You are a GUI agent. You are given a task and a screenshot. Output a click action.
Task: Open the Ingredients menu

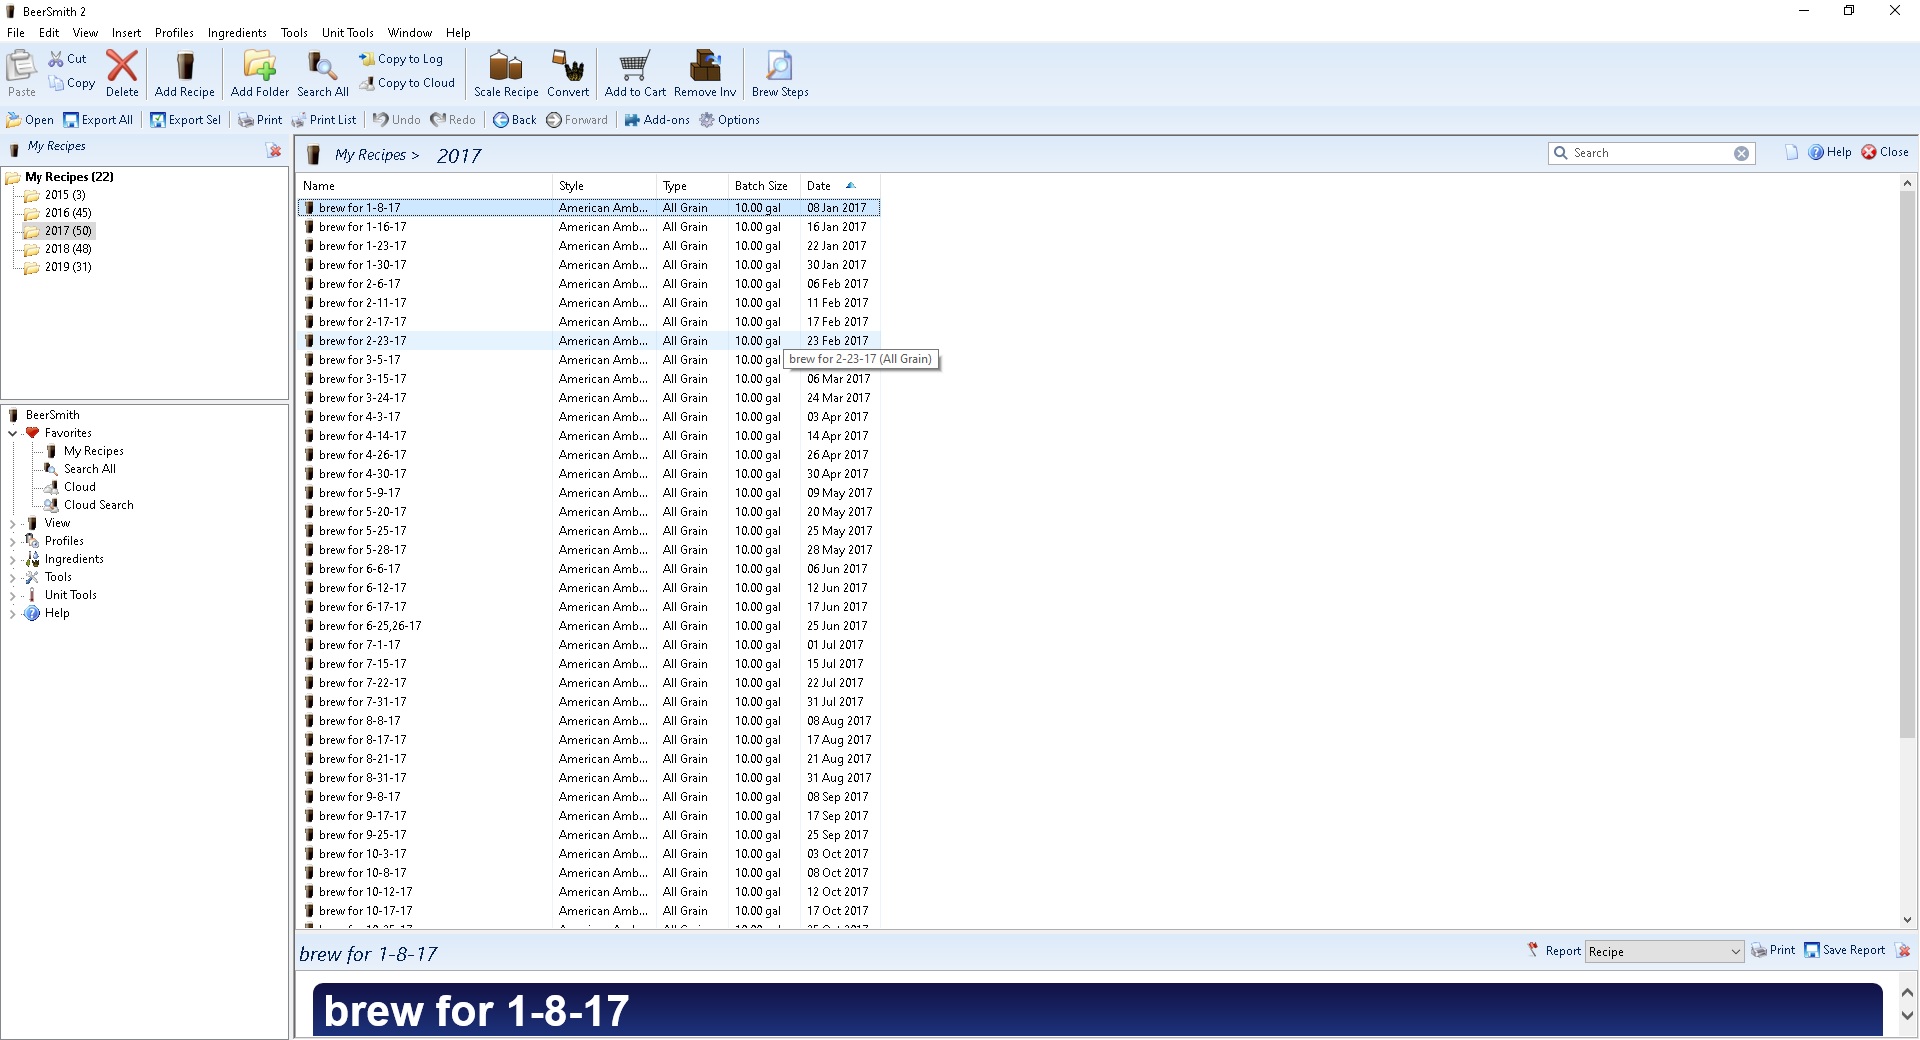coord(237,33)
